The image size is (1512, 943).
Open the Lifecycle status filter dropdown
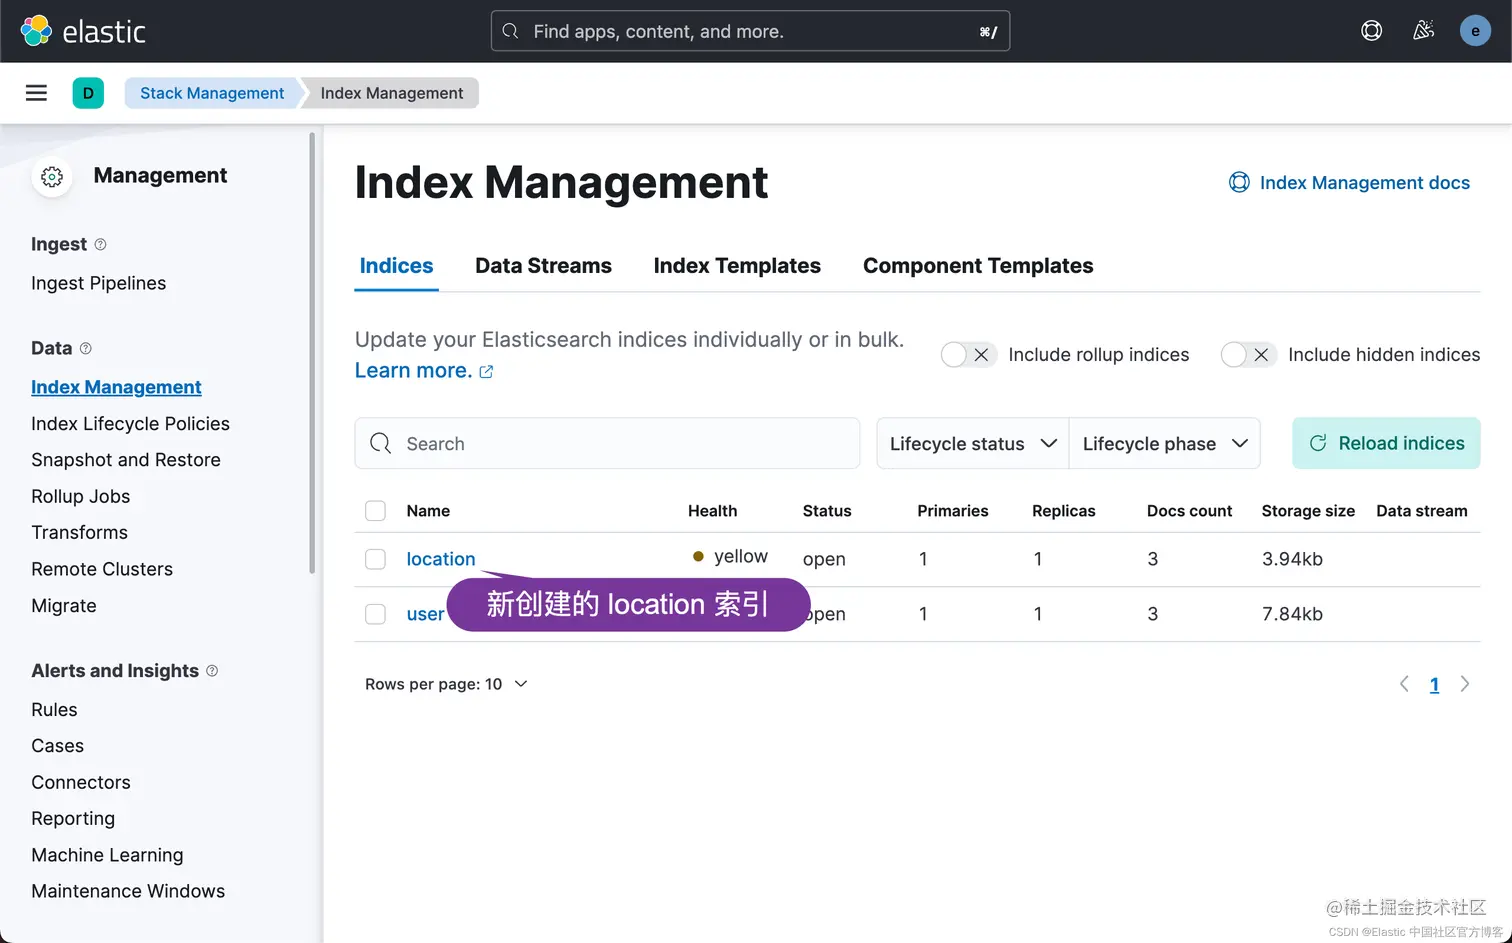972,443
